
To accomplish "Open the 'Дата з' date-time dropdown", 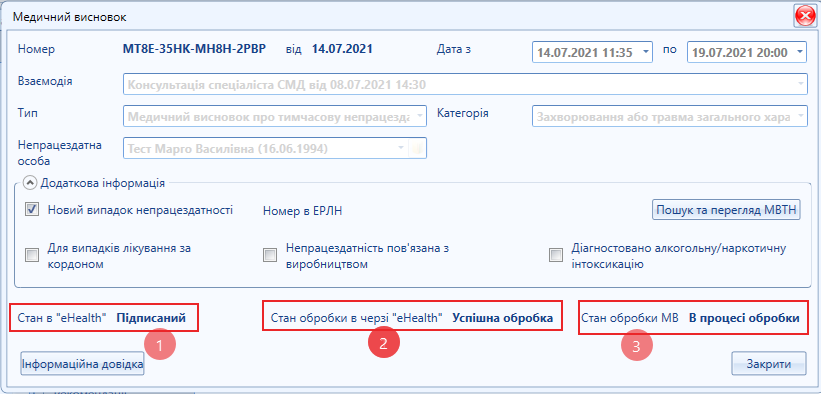I will pos(645,52).
